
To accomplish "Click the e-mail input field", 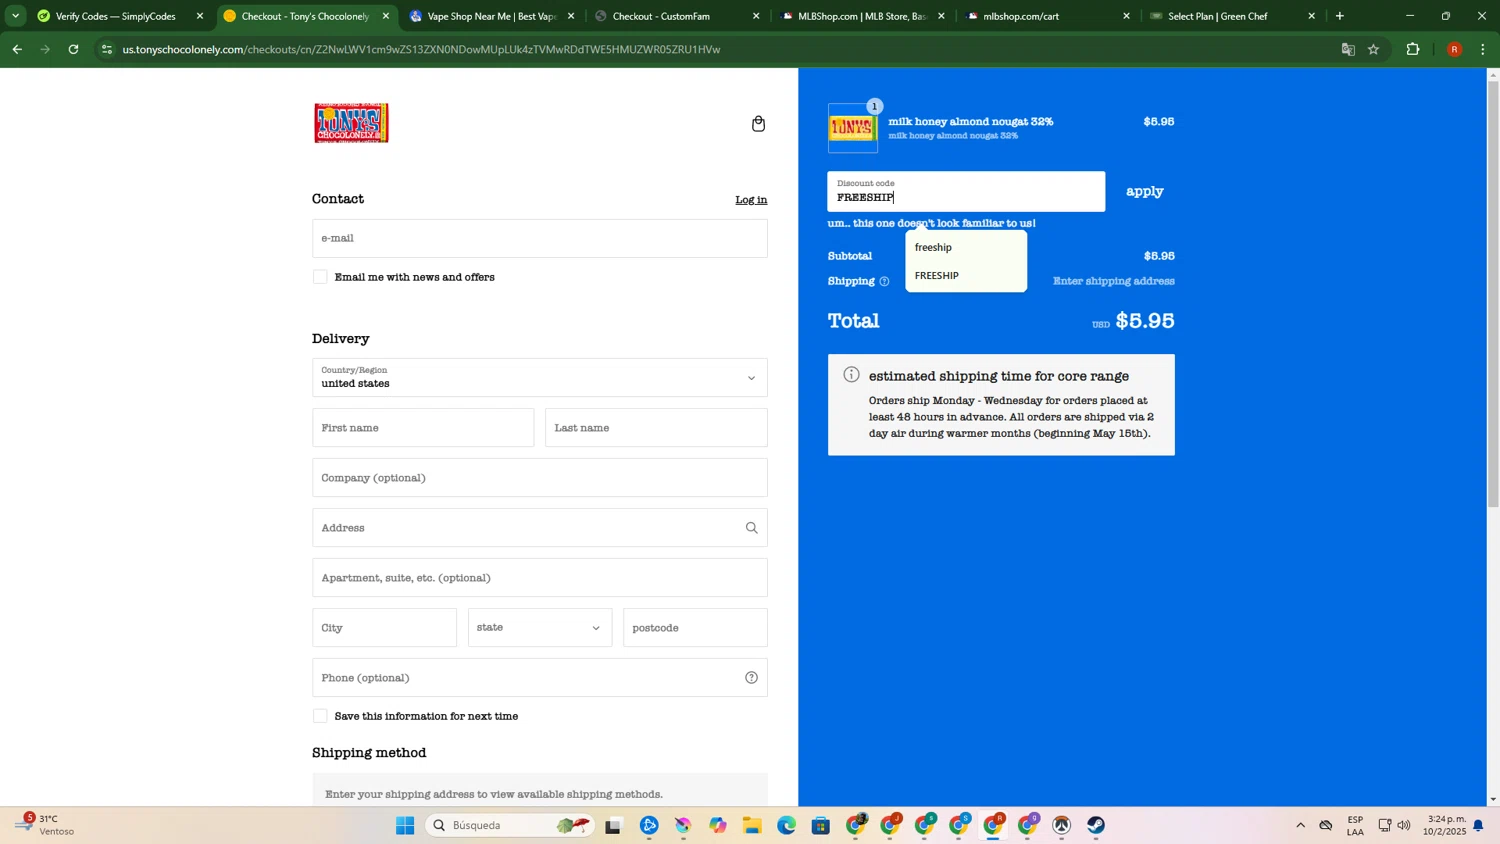I will pos(540,238).
